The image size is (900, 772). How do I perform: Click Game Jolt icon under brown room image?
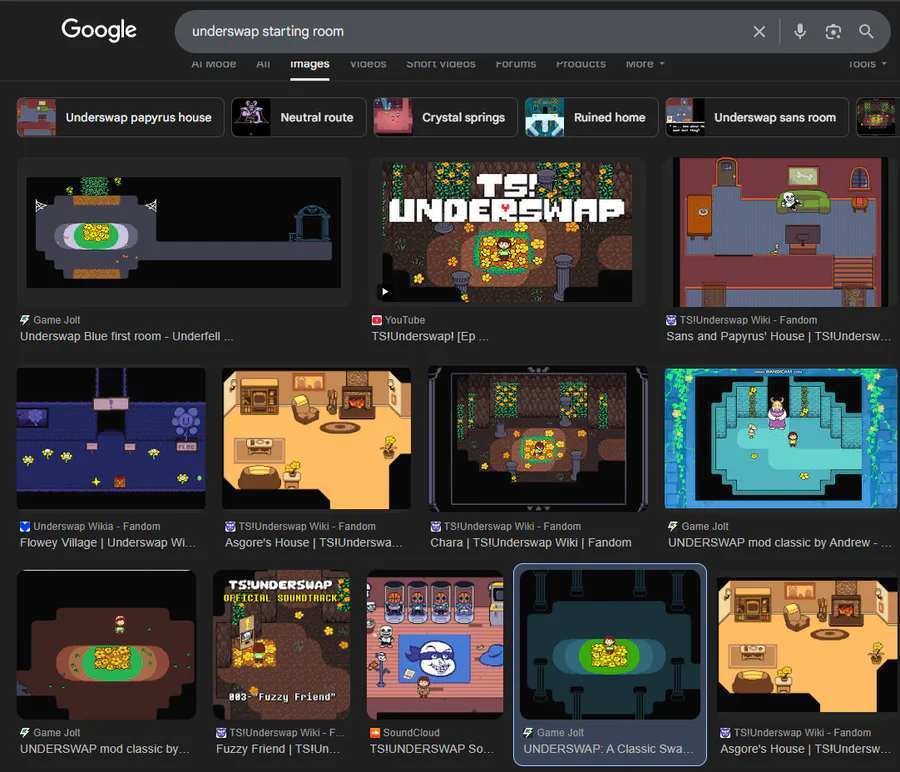(x=25, y=732)
